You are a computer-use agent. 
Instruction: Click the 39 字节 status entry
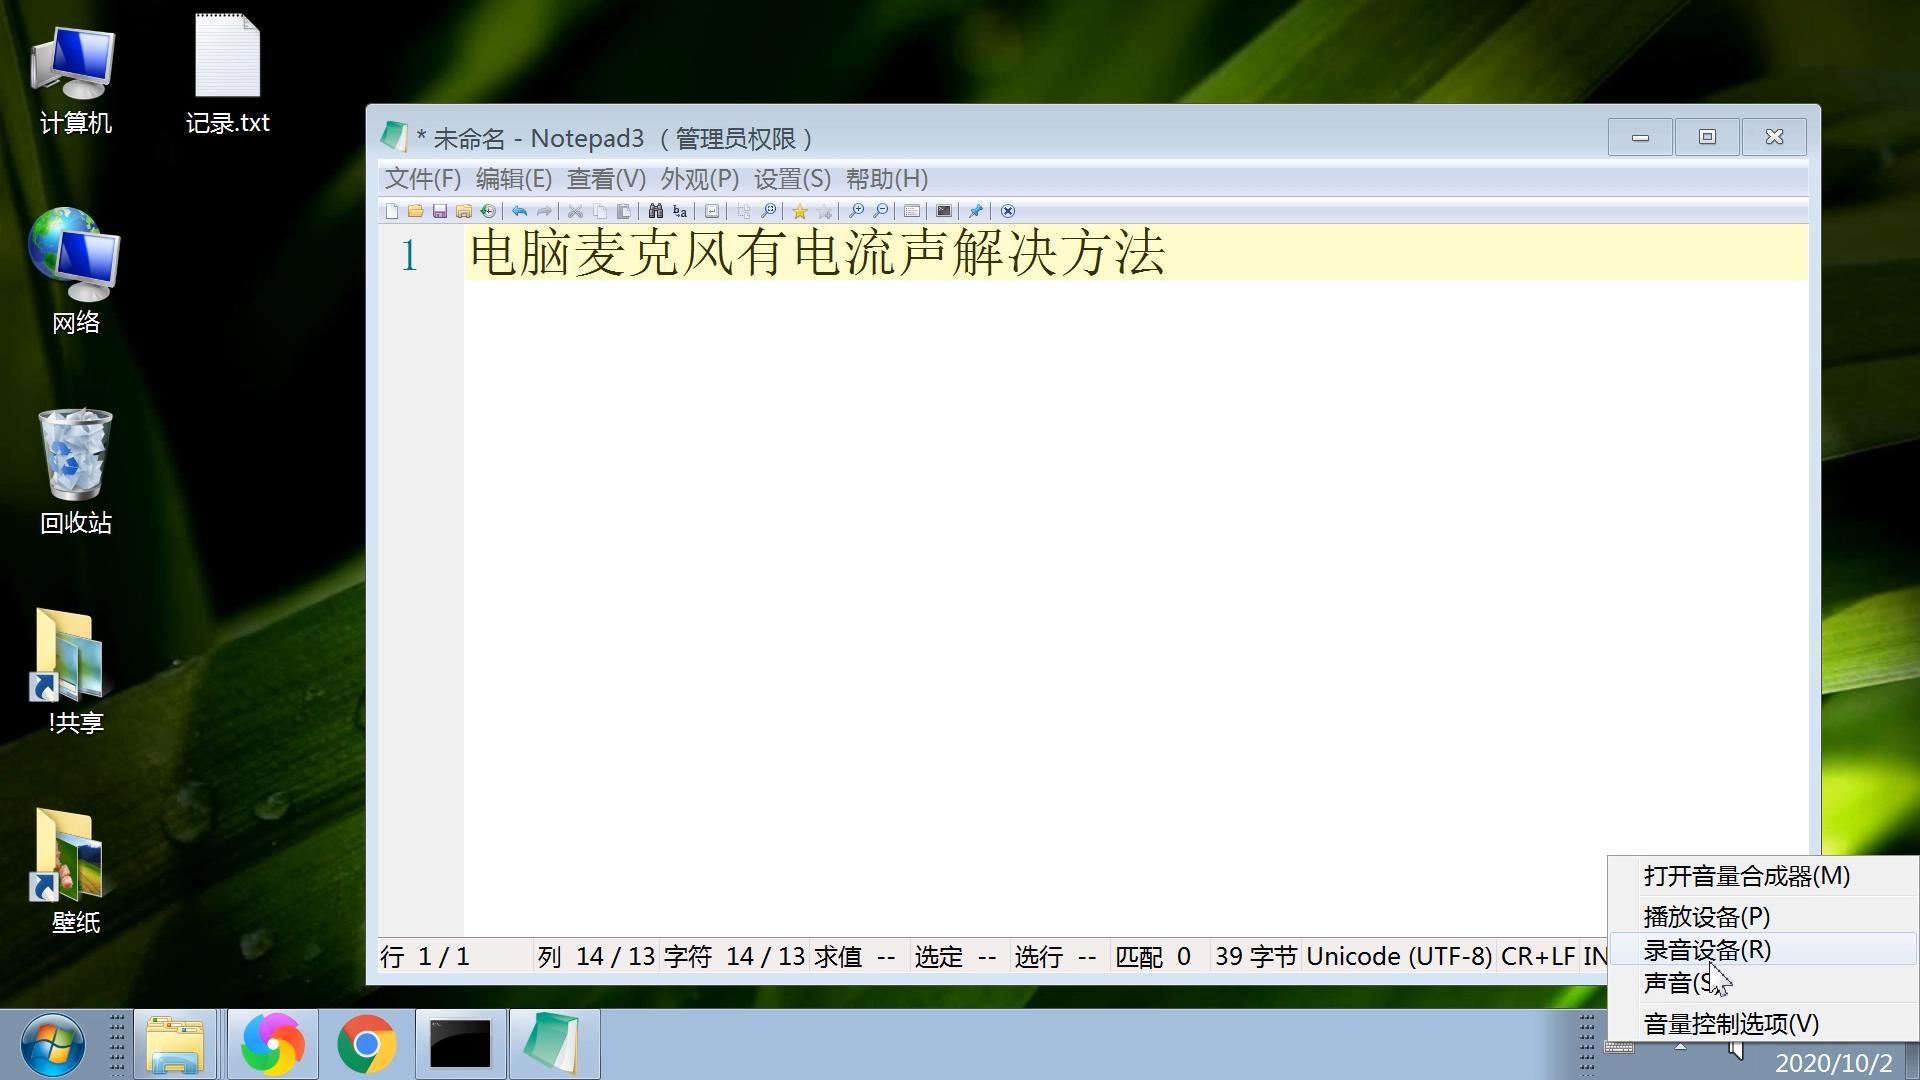[x=1255, y=957]
